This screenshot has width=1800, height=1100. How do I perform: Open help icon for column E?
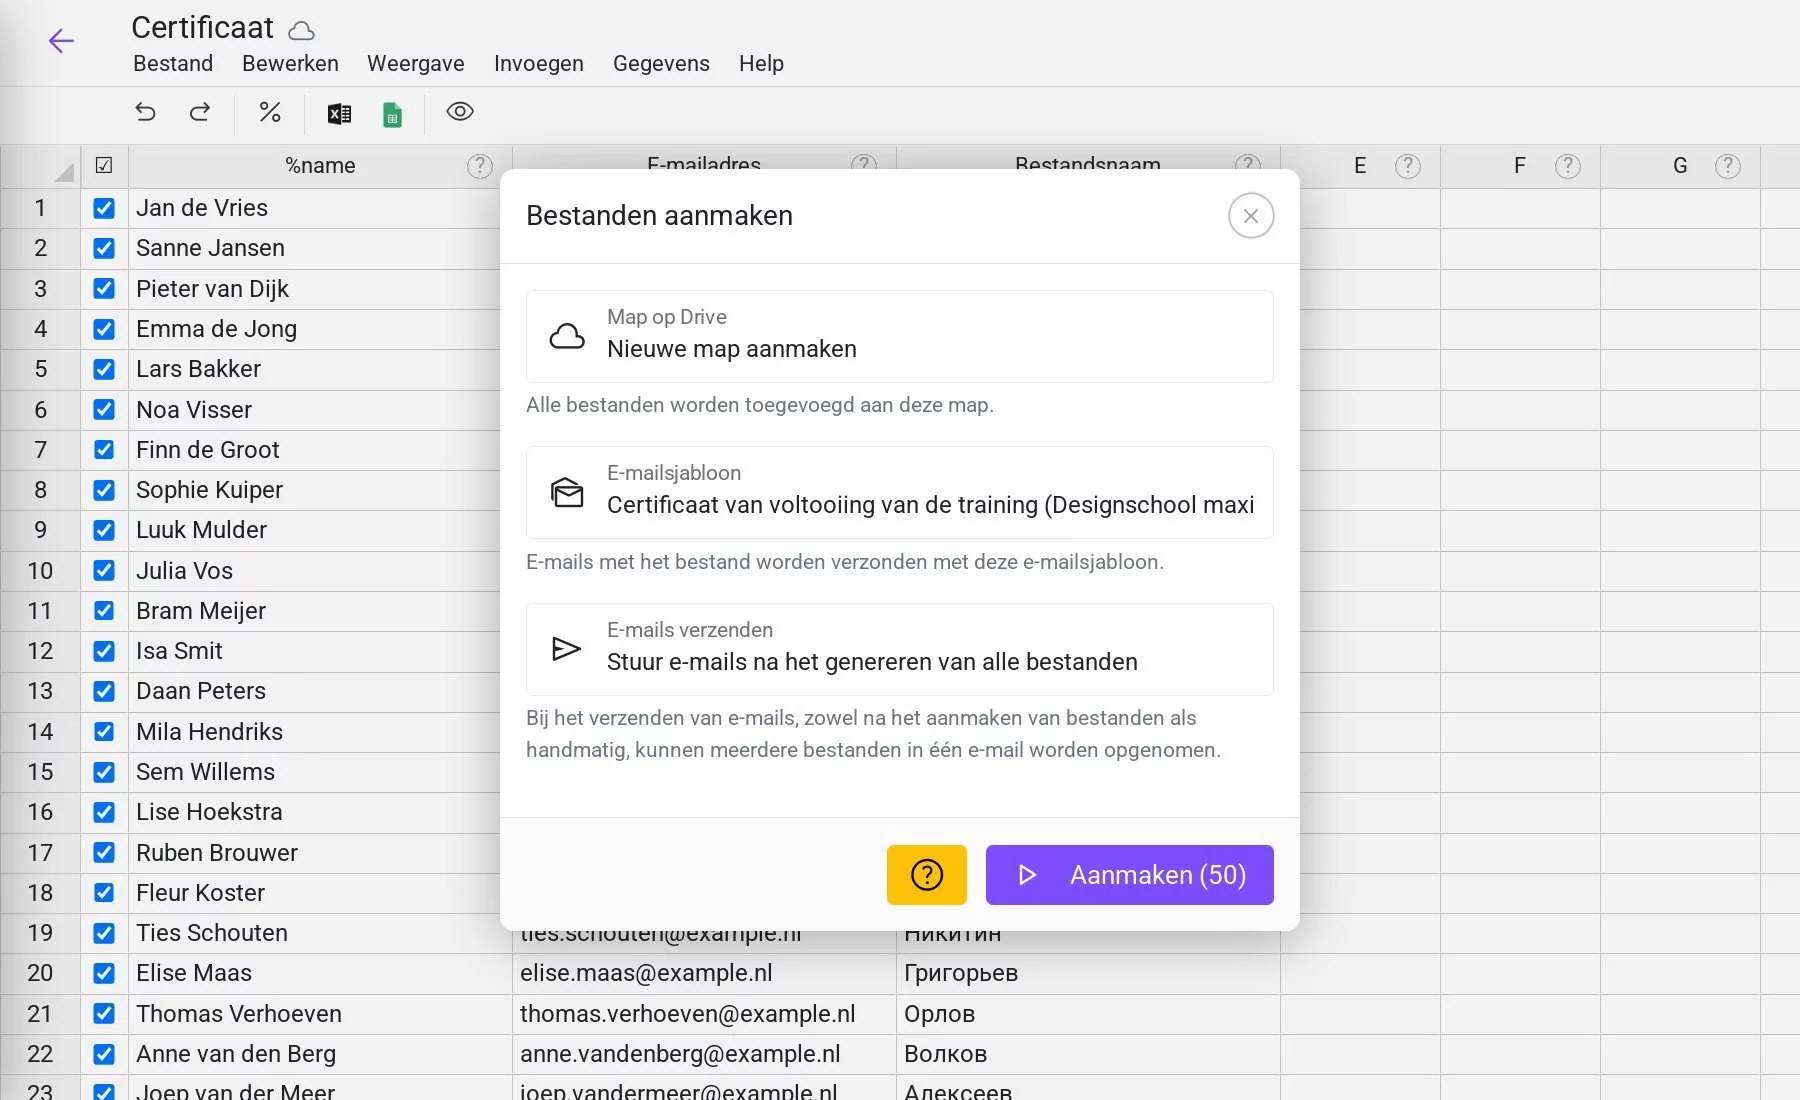(x=1408, y=166)
